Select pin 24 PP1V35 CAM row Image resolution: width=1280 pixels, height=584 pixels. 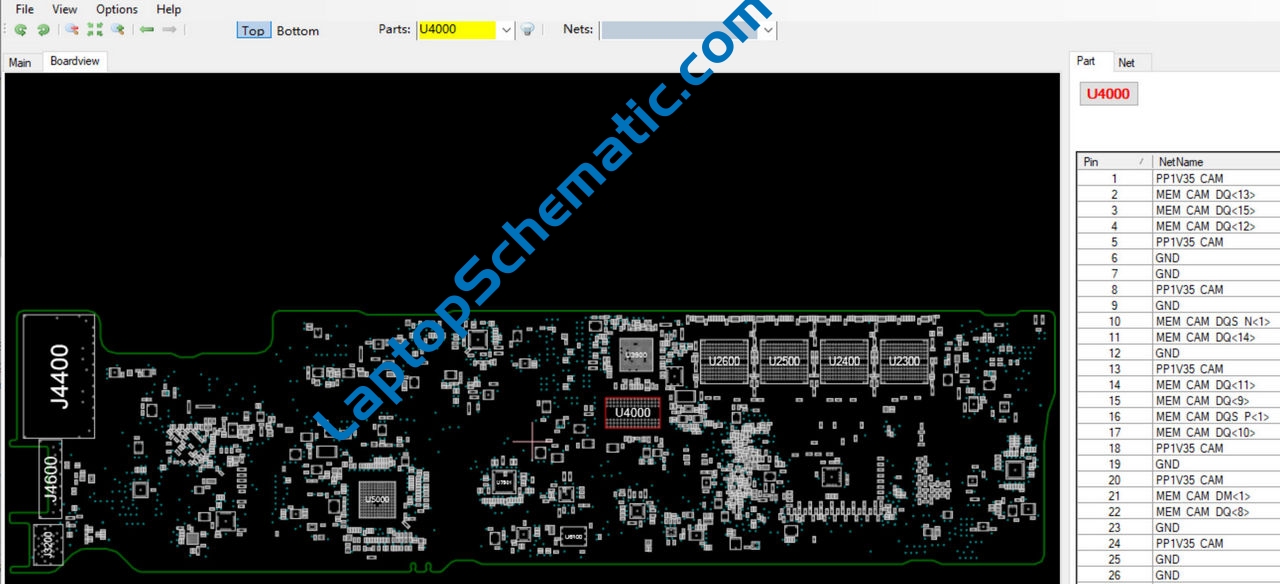click(1178, 543)
